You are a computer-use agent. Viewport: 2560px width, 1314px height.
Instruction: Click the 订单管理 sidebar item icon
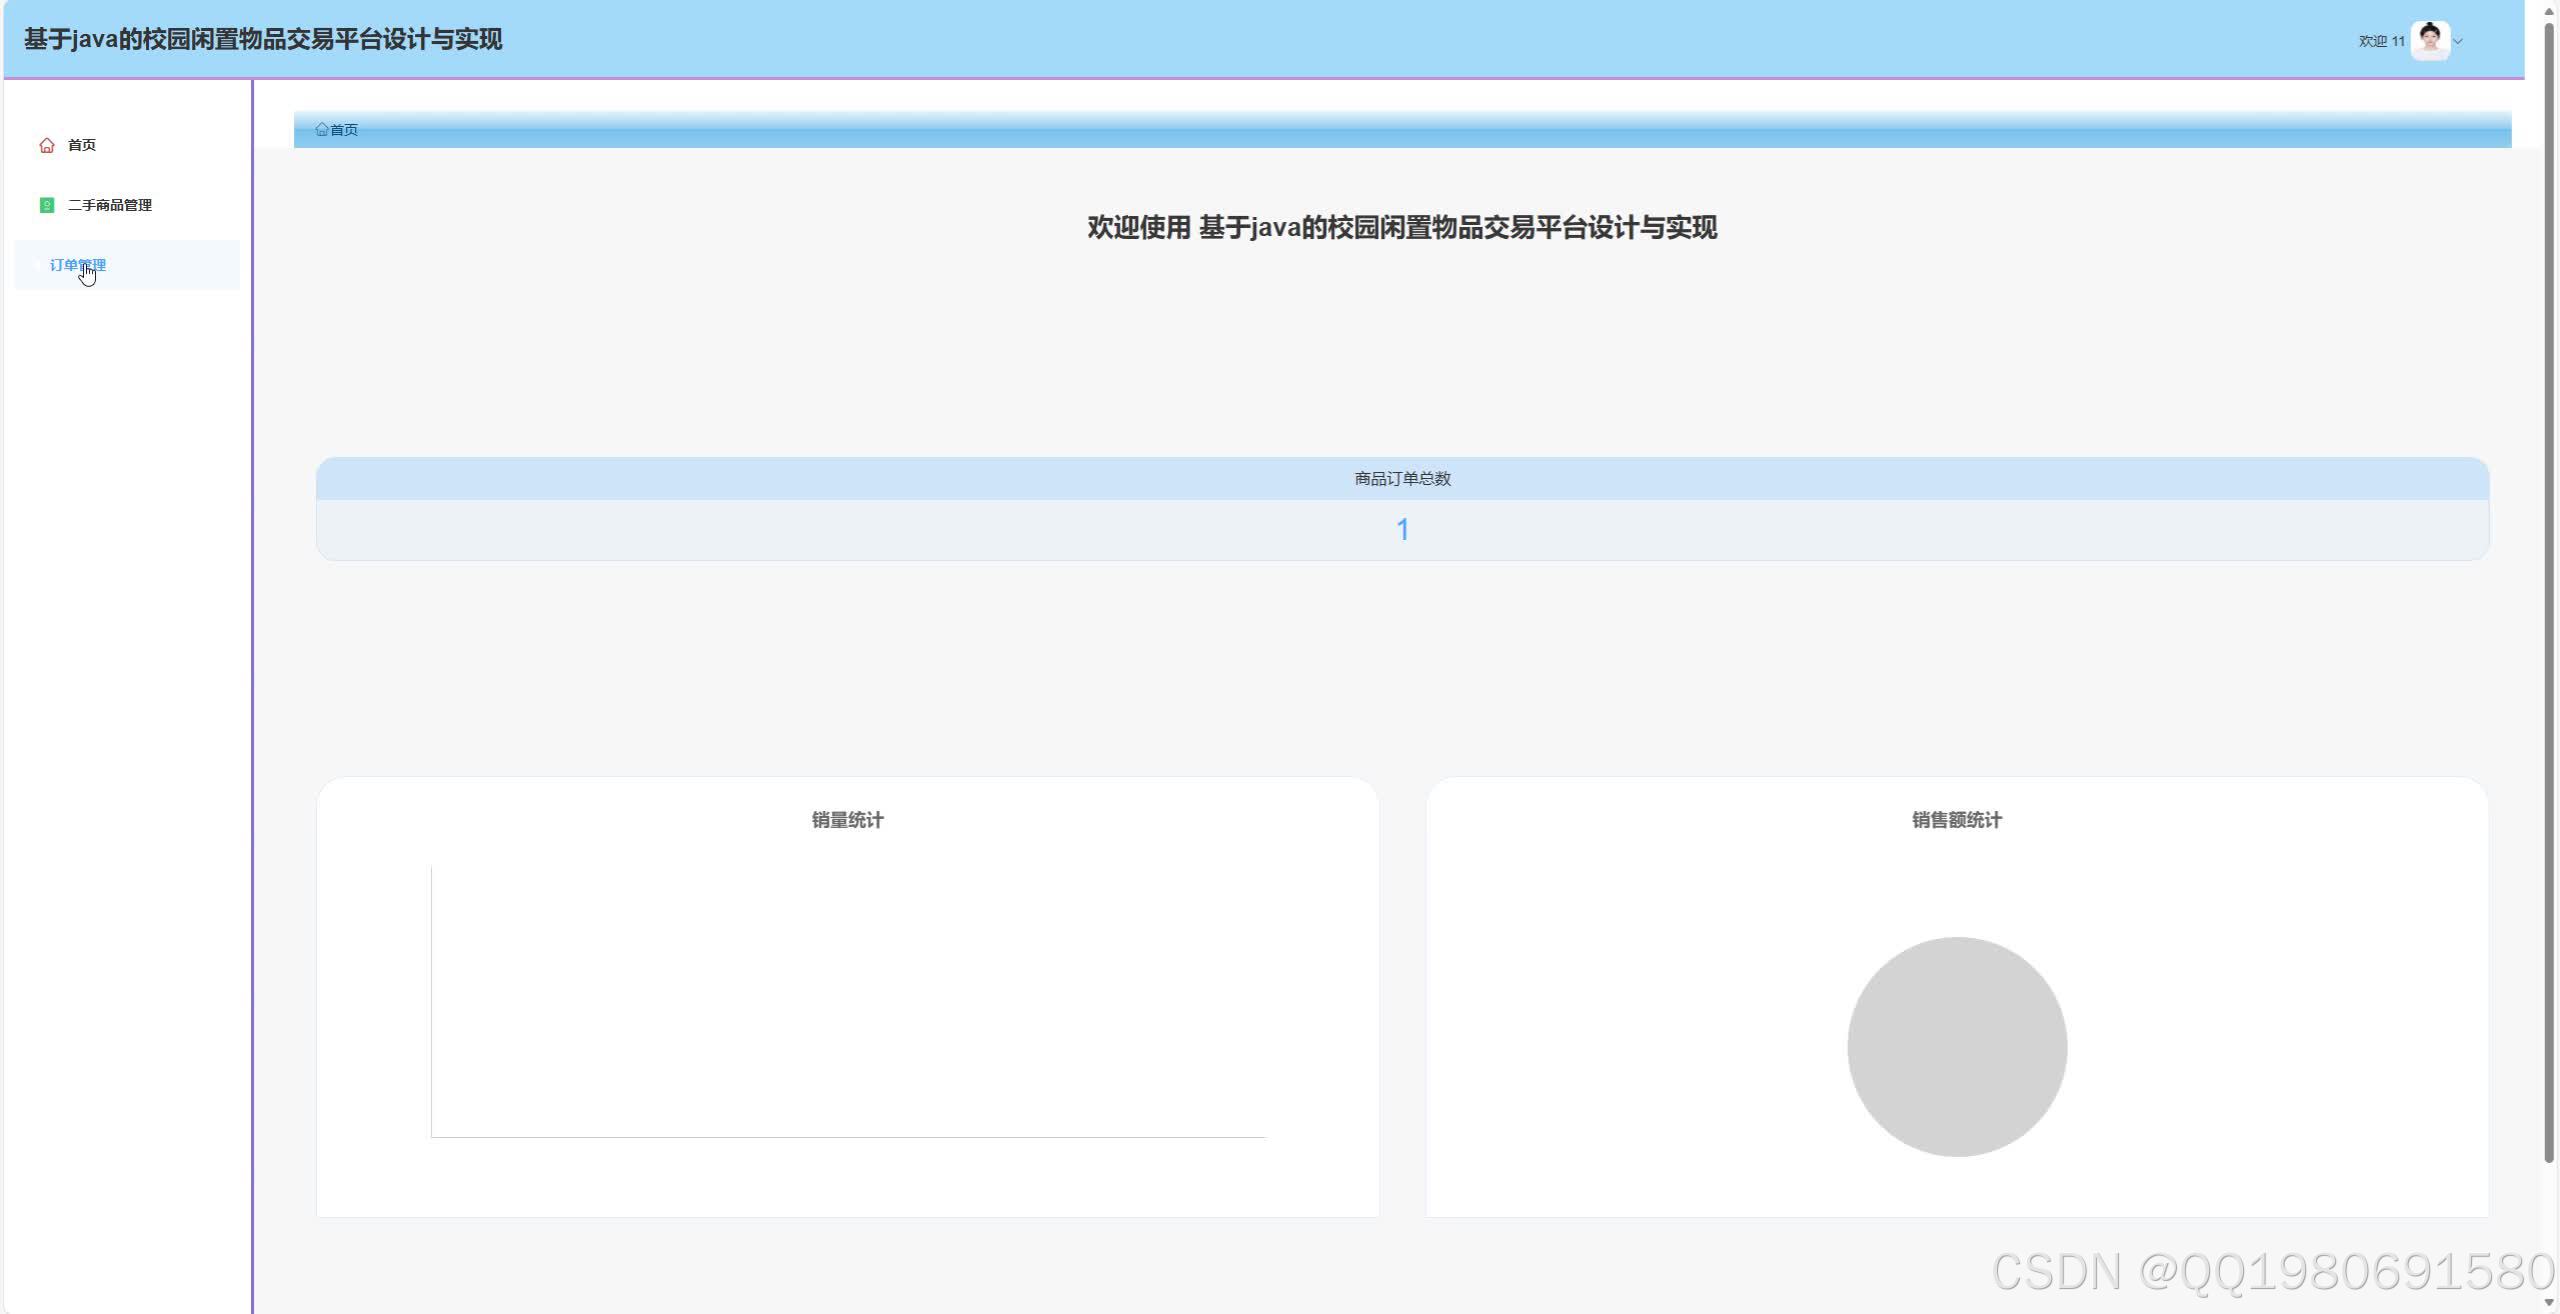pos(38,265)
